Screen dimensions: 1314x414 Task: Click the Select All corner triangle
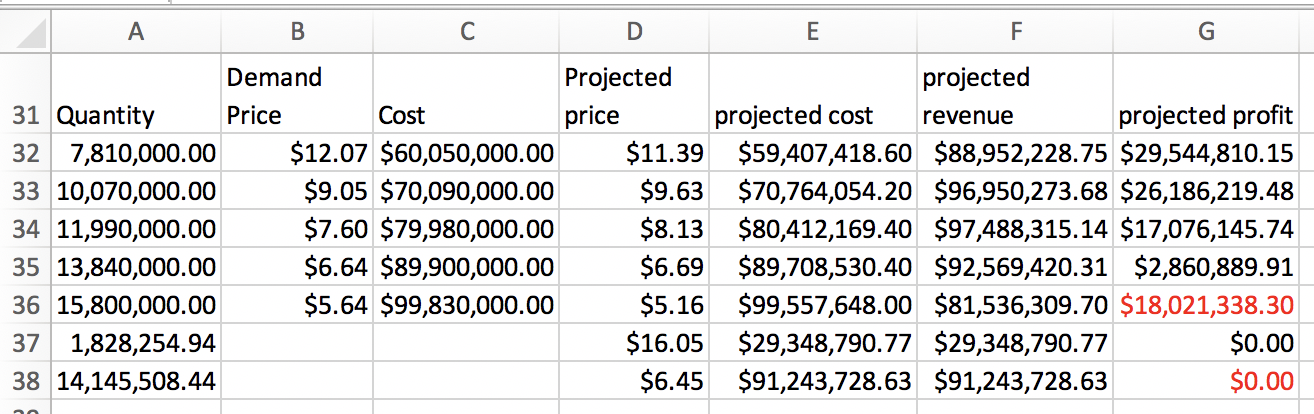(26, 33)
